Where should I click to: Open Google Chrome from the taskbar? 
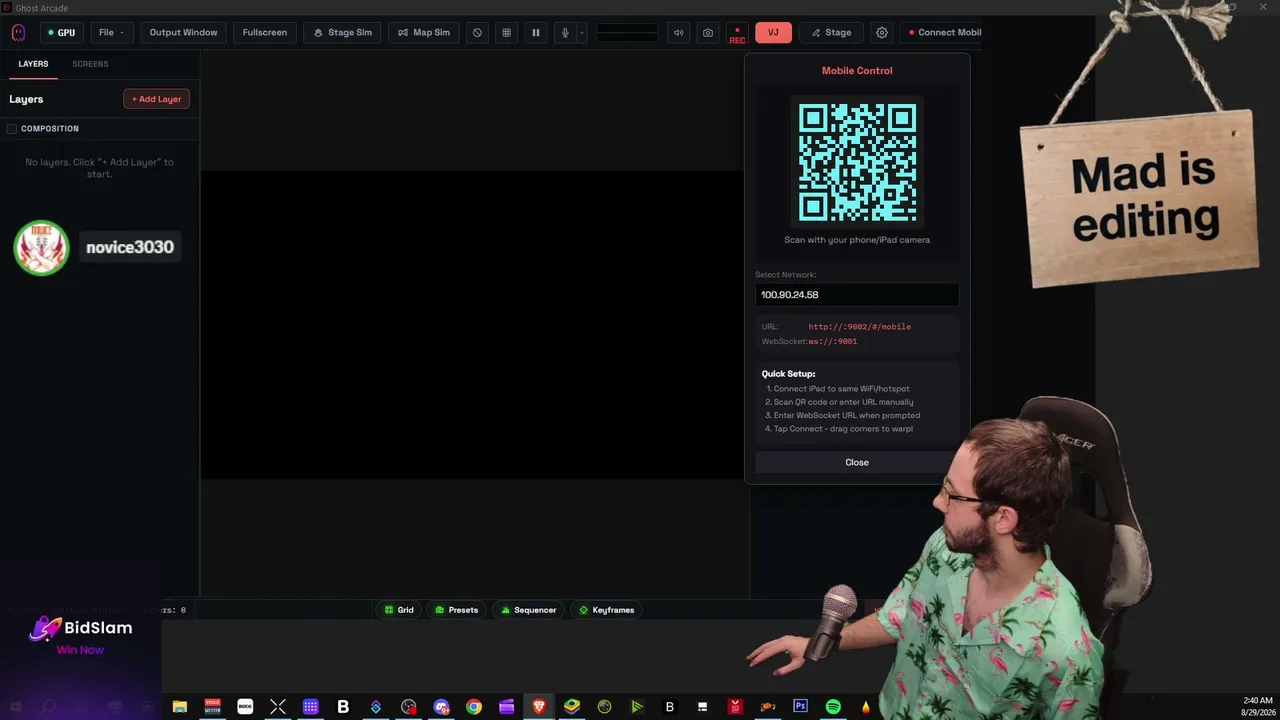474,707
